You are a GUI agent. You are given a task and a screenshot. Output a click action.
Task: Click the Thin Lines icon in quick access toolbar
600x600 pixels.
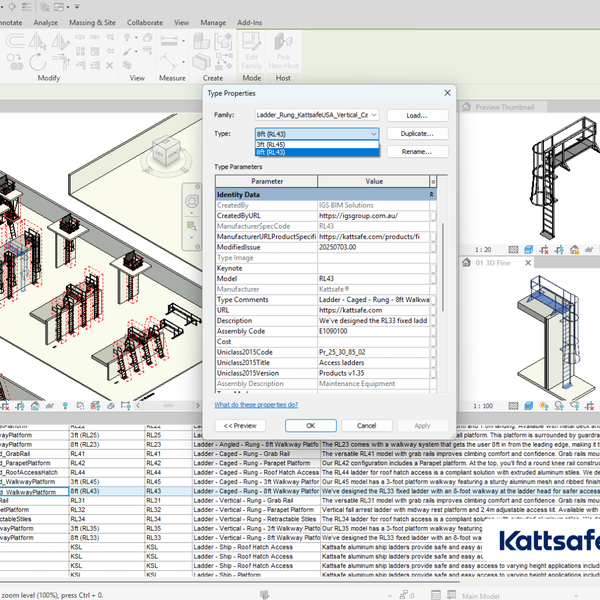tap(27, 7)
